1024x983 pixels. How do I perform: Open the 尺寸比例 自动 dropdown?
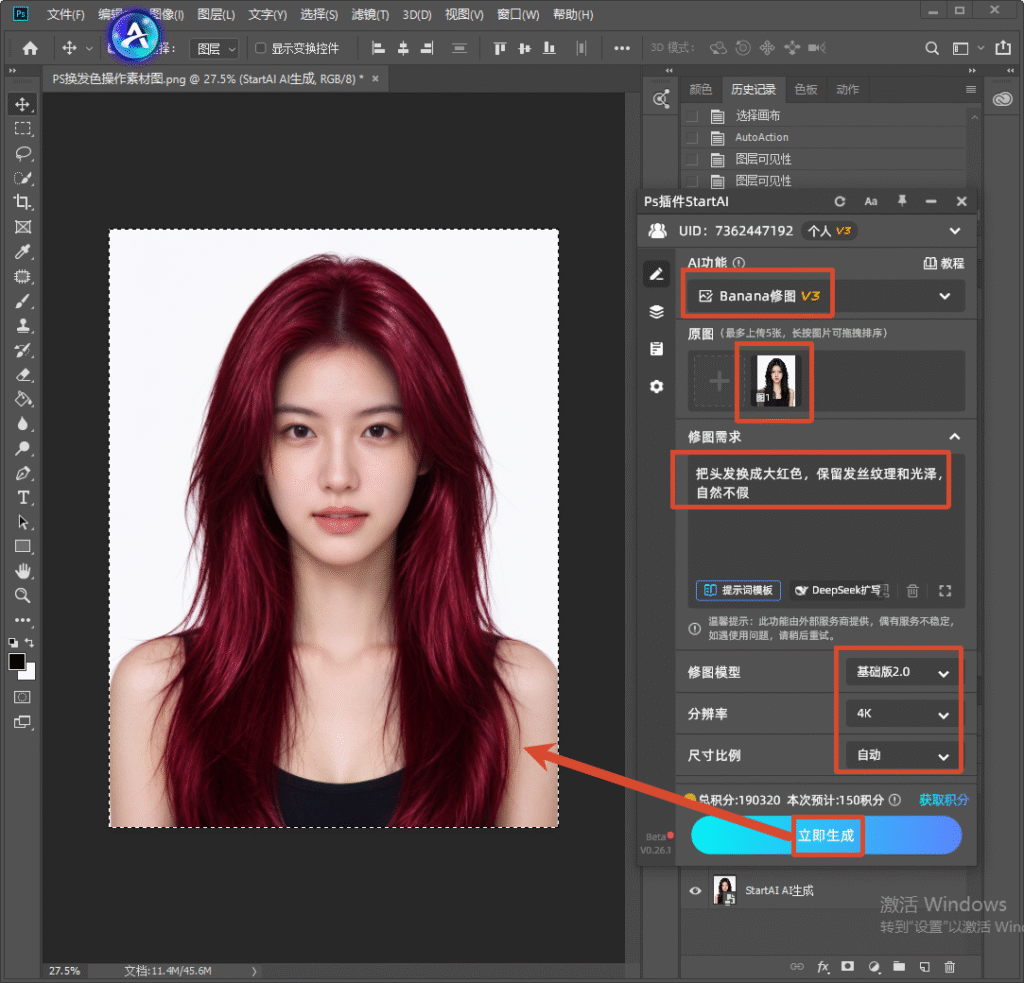coord(902,756)
